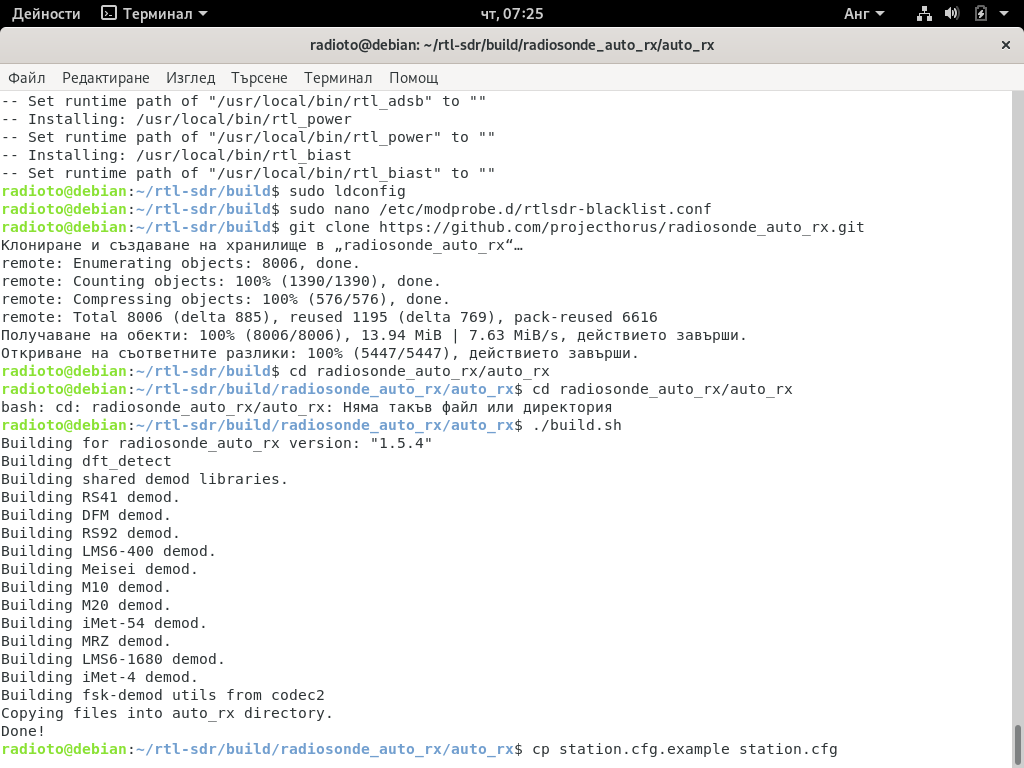Click 'Total 8006 (delta 885)' line

[x=329, y=317]
